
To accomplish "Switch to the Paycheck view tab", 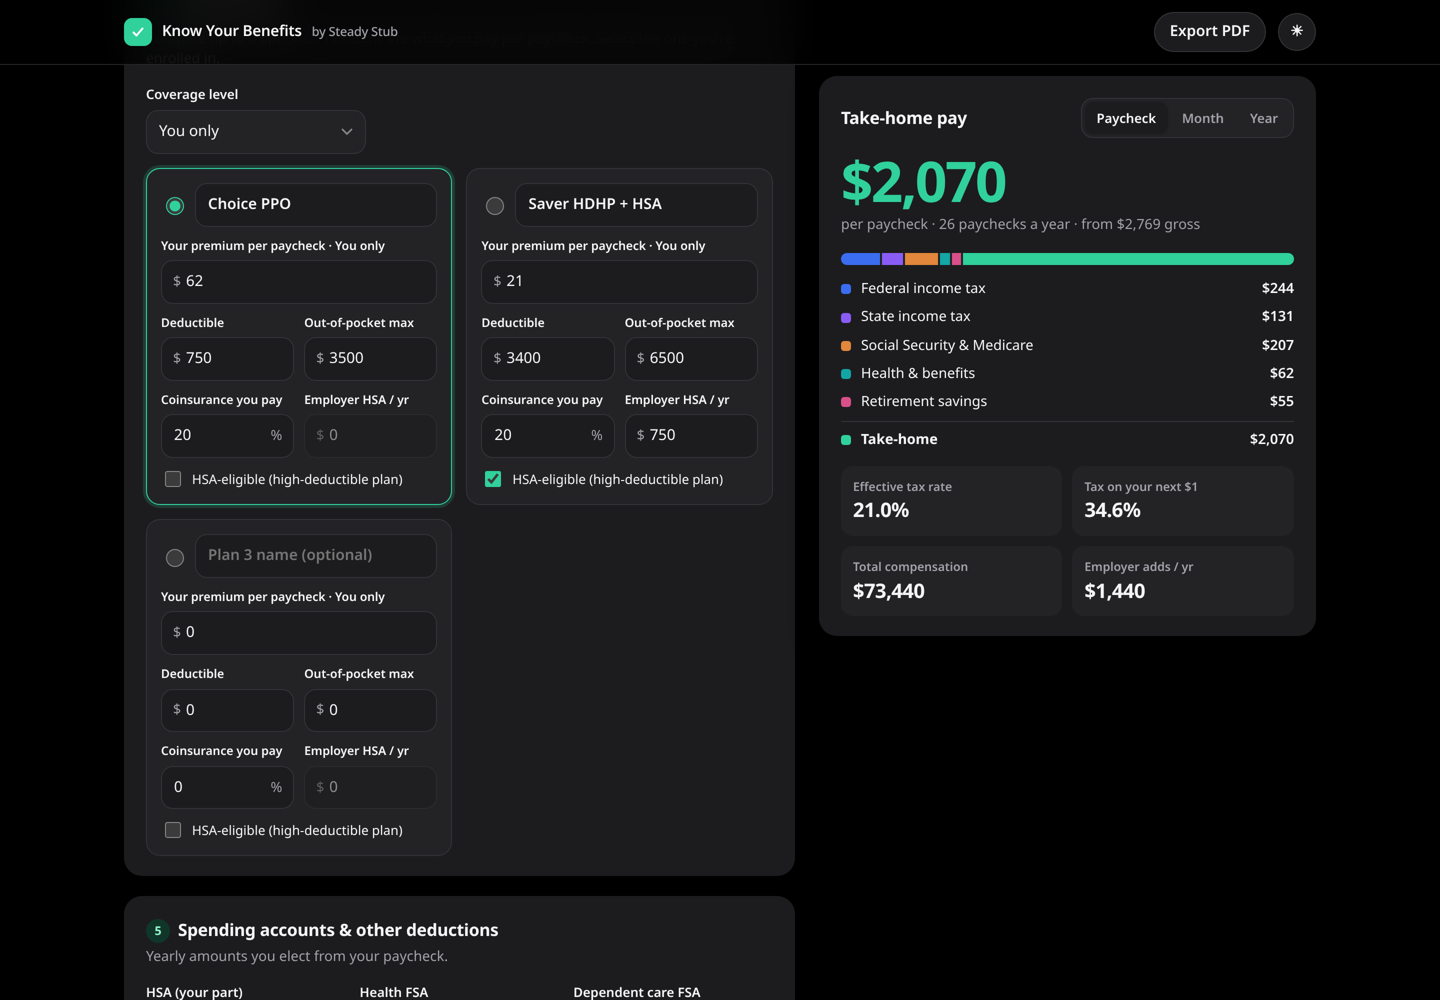I will point(1126,118).
